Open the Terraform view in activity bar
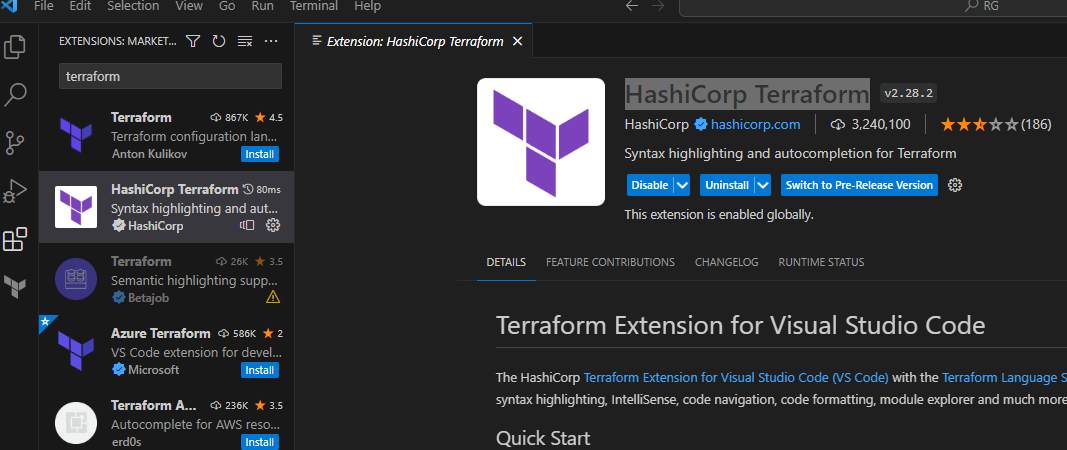The width and height of the screenshot is (1067, 450). (x=15, y=287)
